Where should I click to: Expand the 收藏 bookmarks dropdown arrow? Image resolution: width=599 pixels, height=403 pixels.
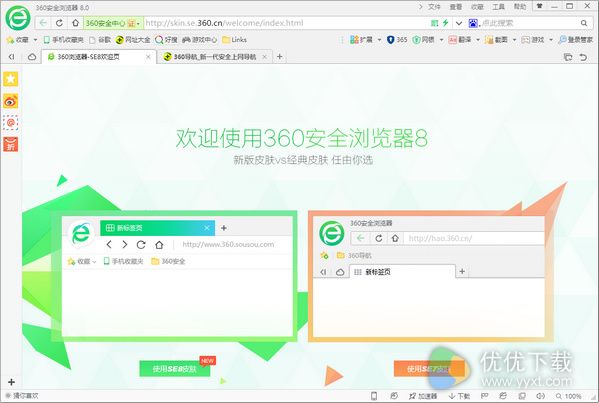pos(35,40)
